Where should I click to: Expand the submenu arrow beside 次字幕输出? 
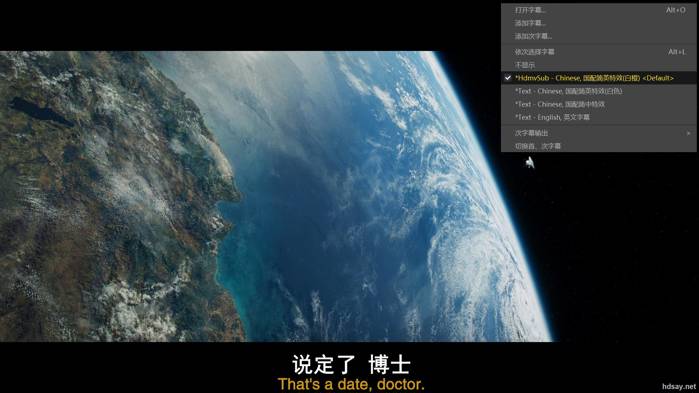tap(688, 133)
